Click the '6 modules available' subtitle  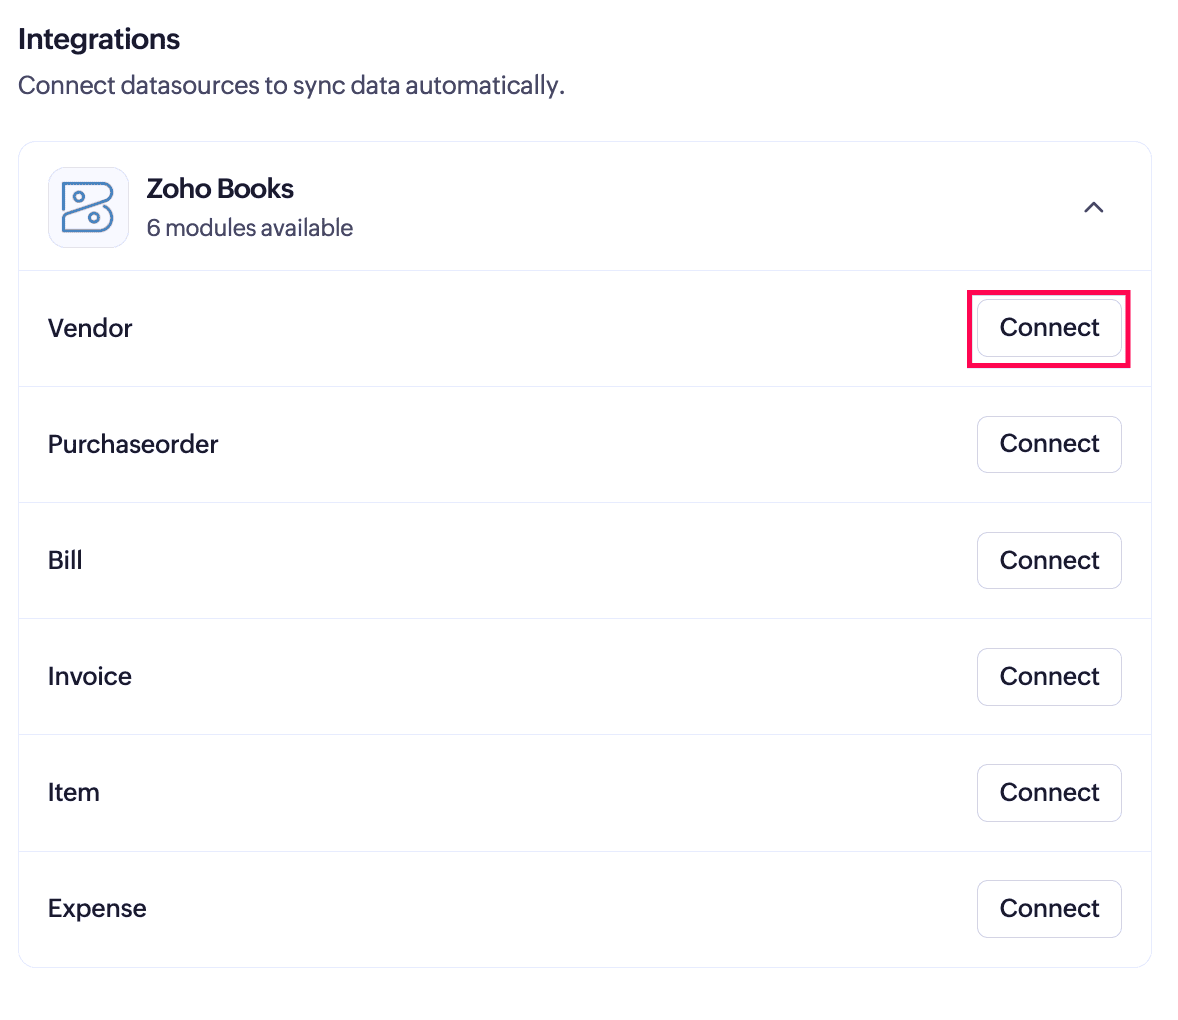[249, 228]
